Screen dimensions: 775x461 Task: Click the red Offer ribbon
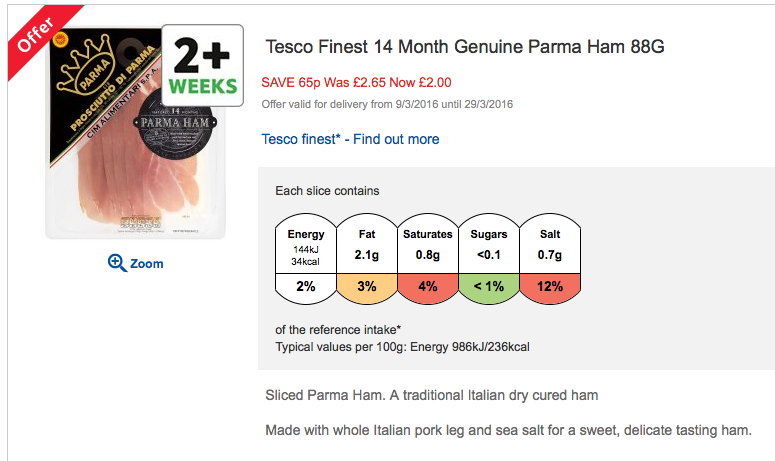(28, 36)
